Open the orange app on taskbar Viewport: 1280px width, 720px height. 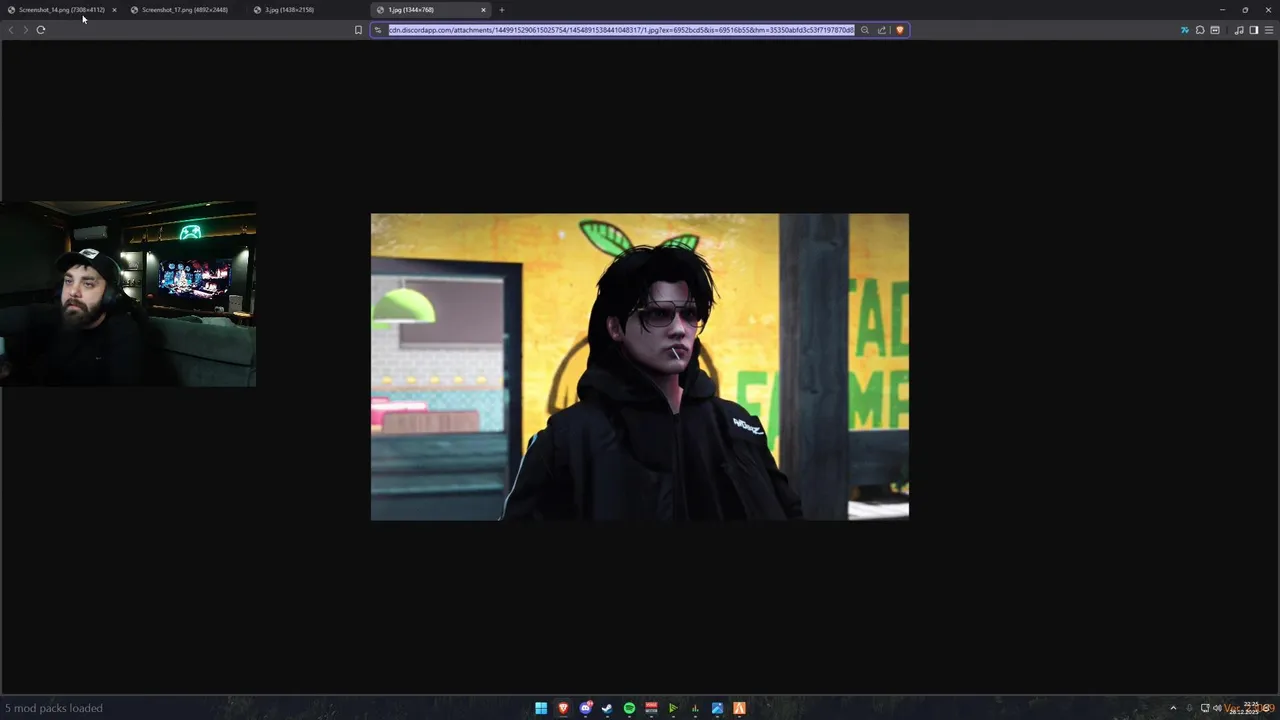pyautogui.click(x=739, y=708)
